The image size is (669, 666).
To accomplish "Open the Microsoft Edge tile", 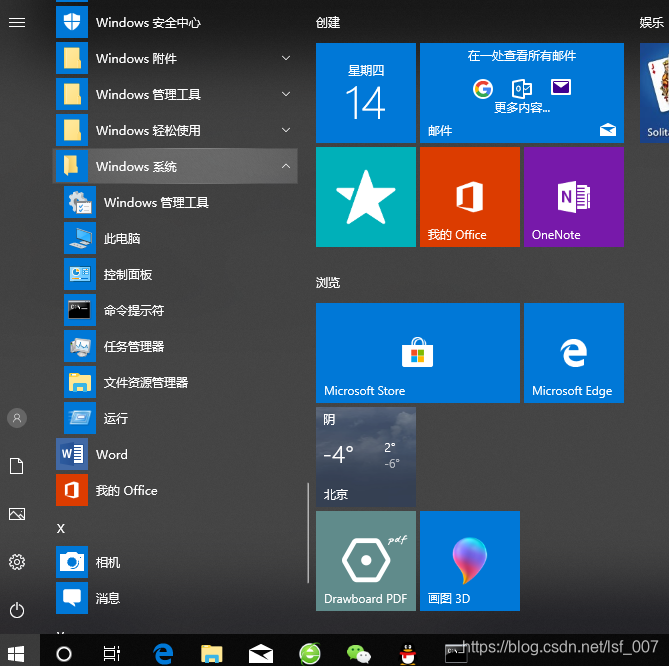I will point(574,353).
